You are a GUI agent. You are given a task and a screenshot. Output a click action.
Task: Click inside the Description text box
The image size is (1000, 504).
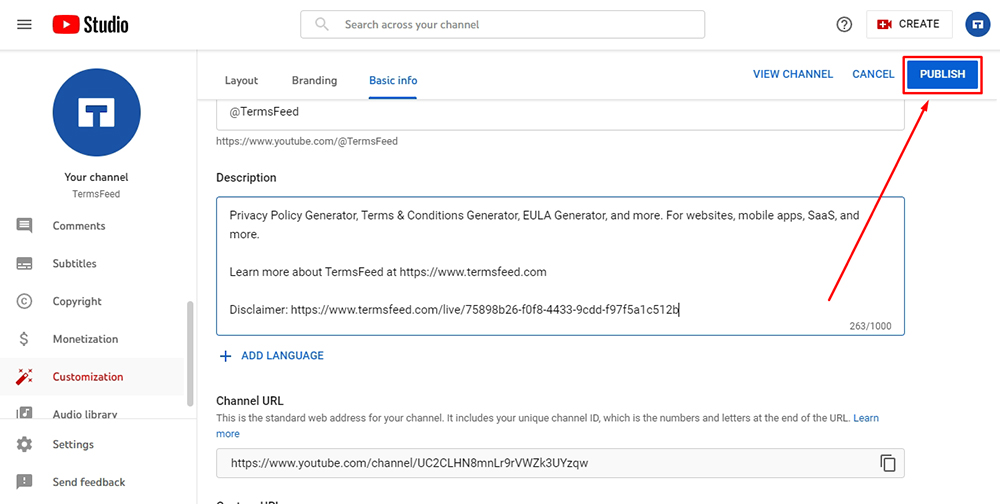pyautogui.click(x=561, y=266)
